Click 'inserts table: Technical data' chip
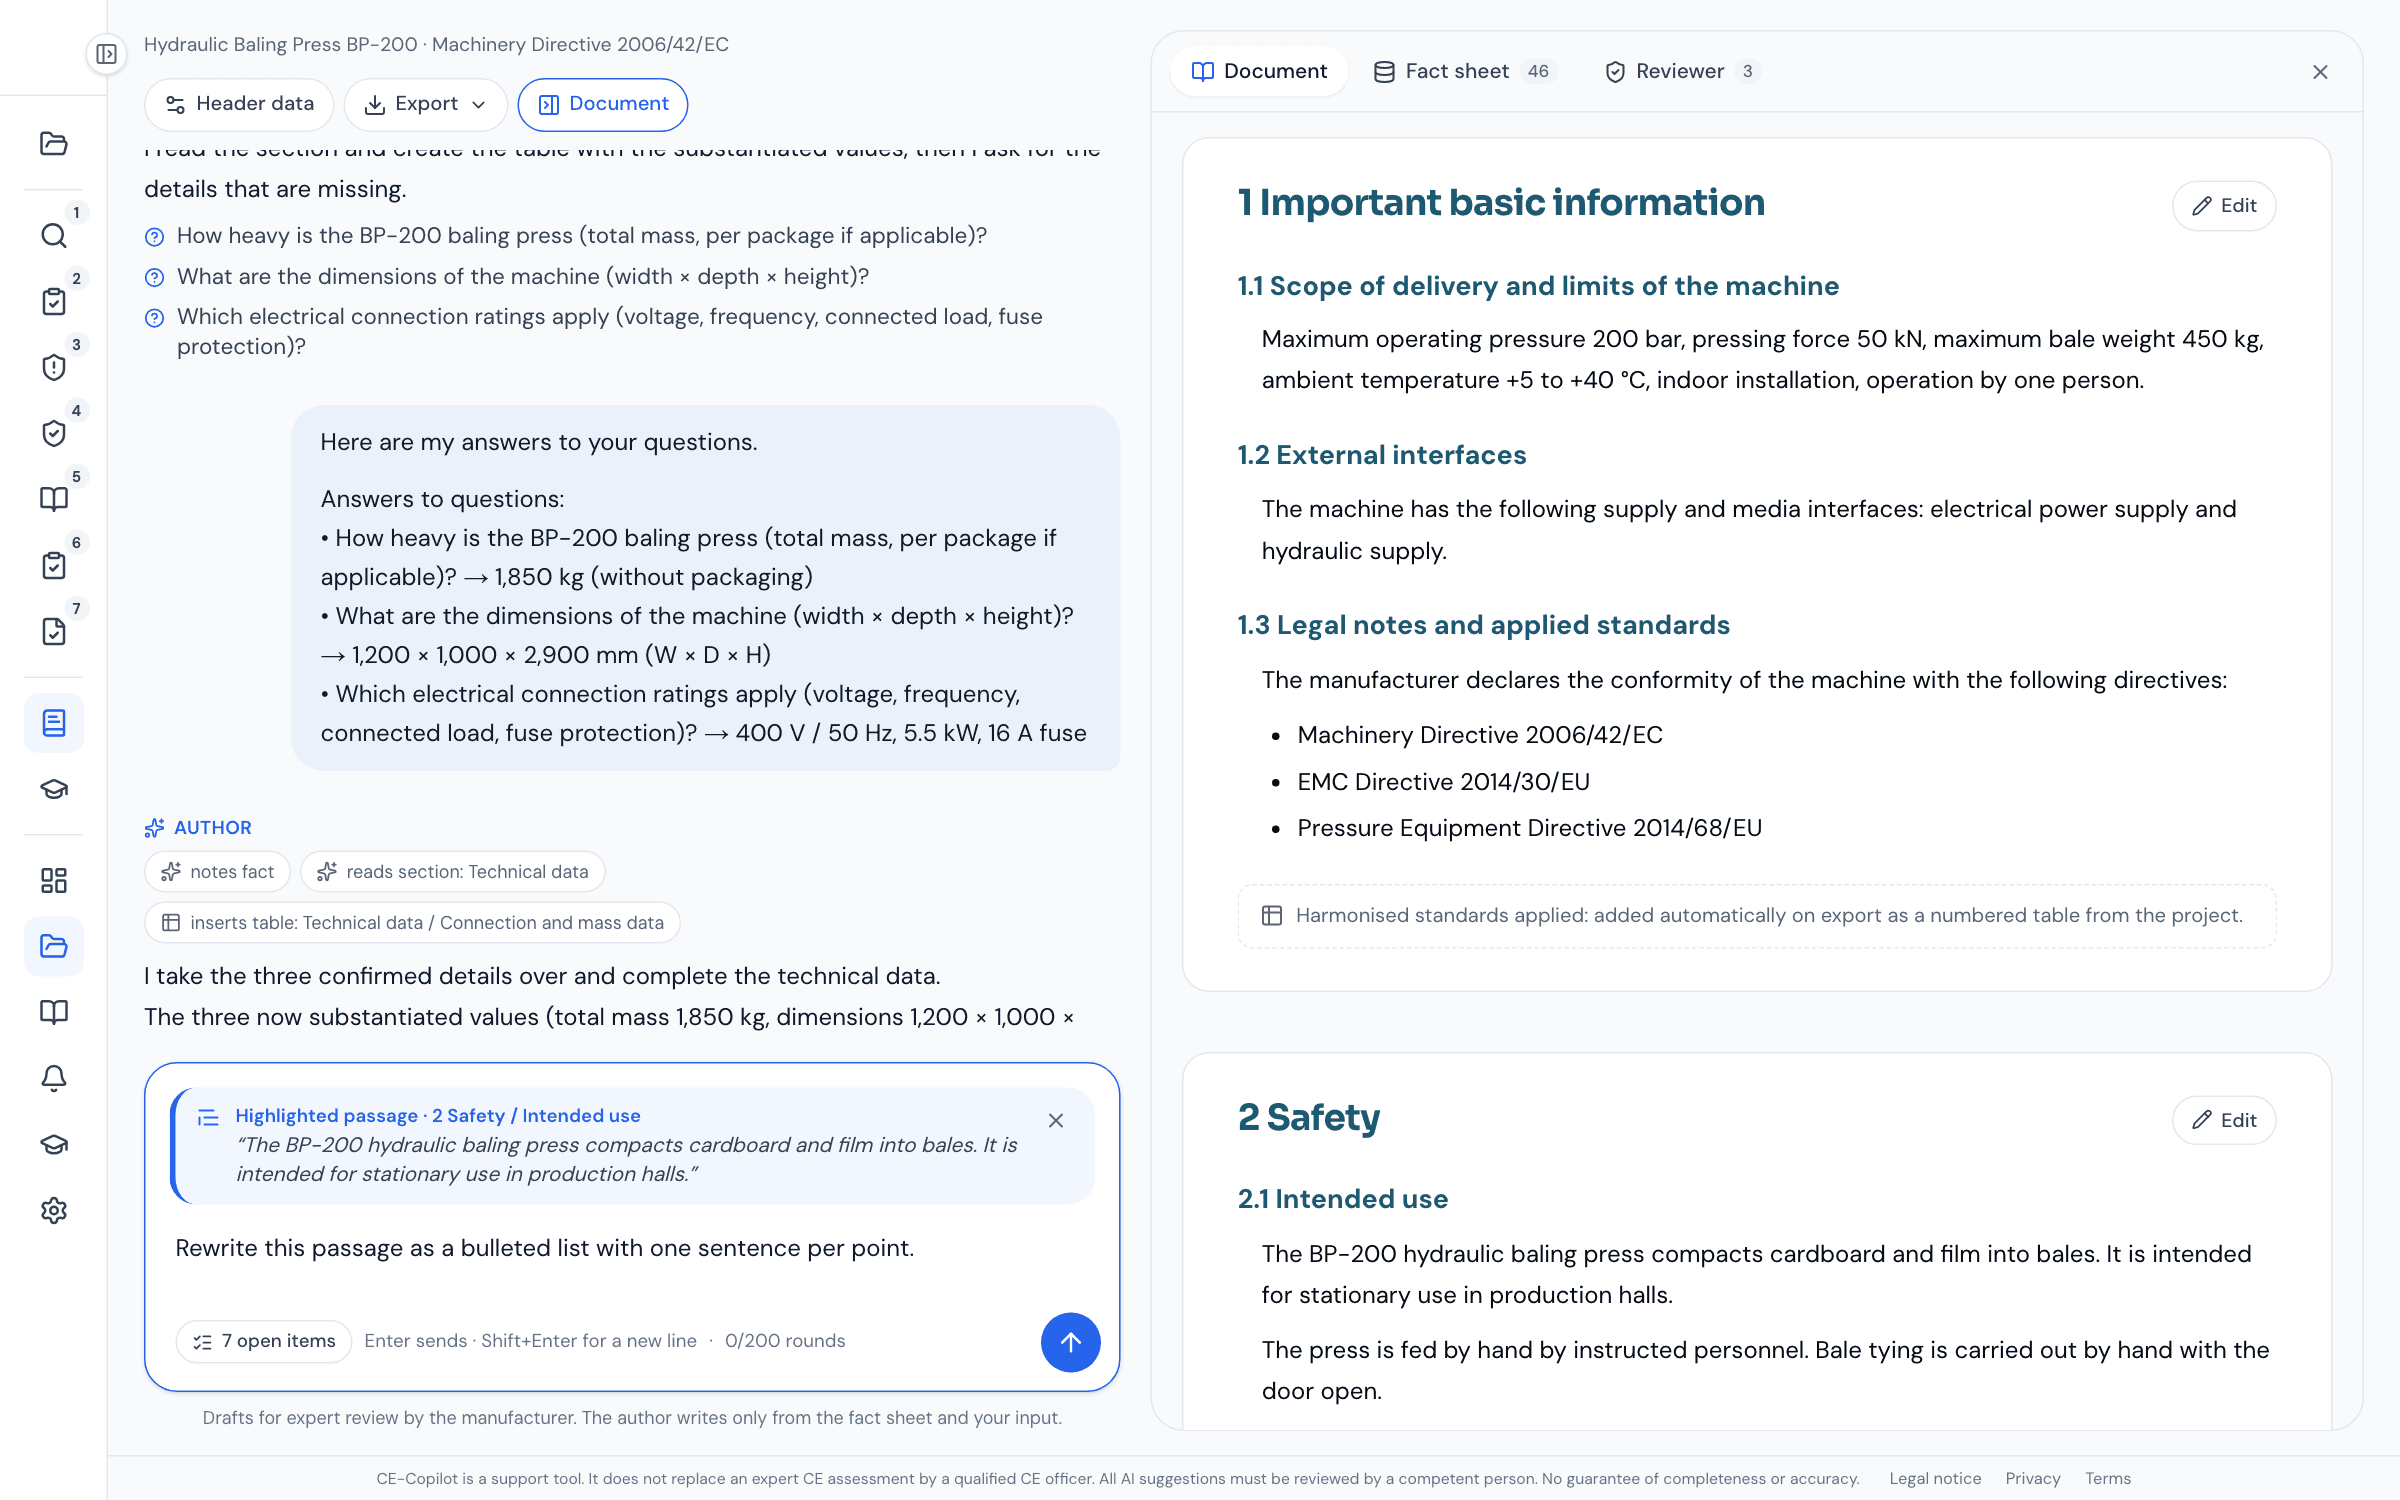 (412, 923)
